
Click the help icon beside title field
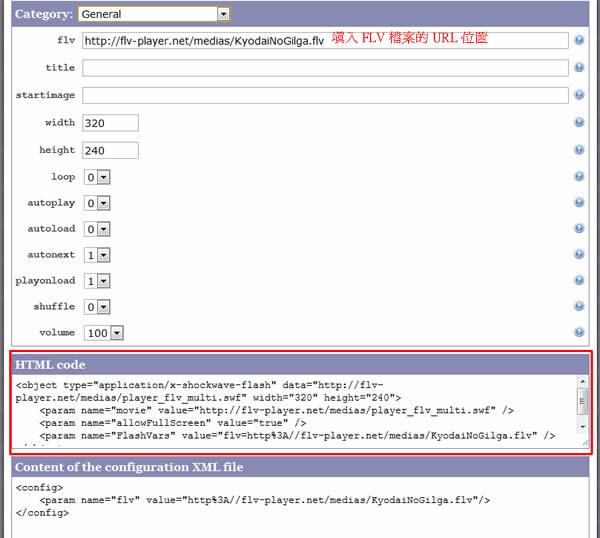[579, 68]
